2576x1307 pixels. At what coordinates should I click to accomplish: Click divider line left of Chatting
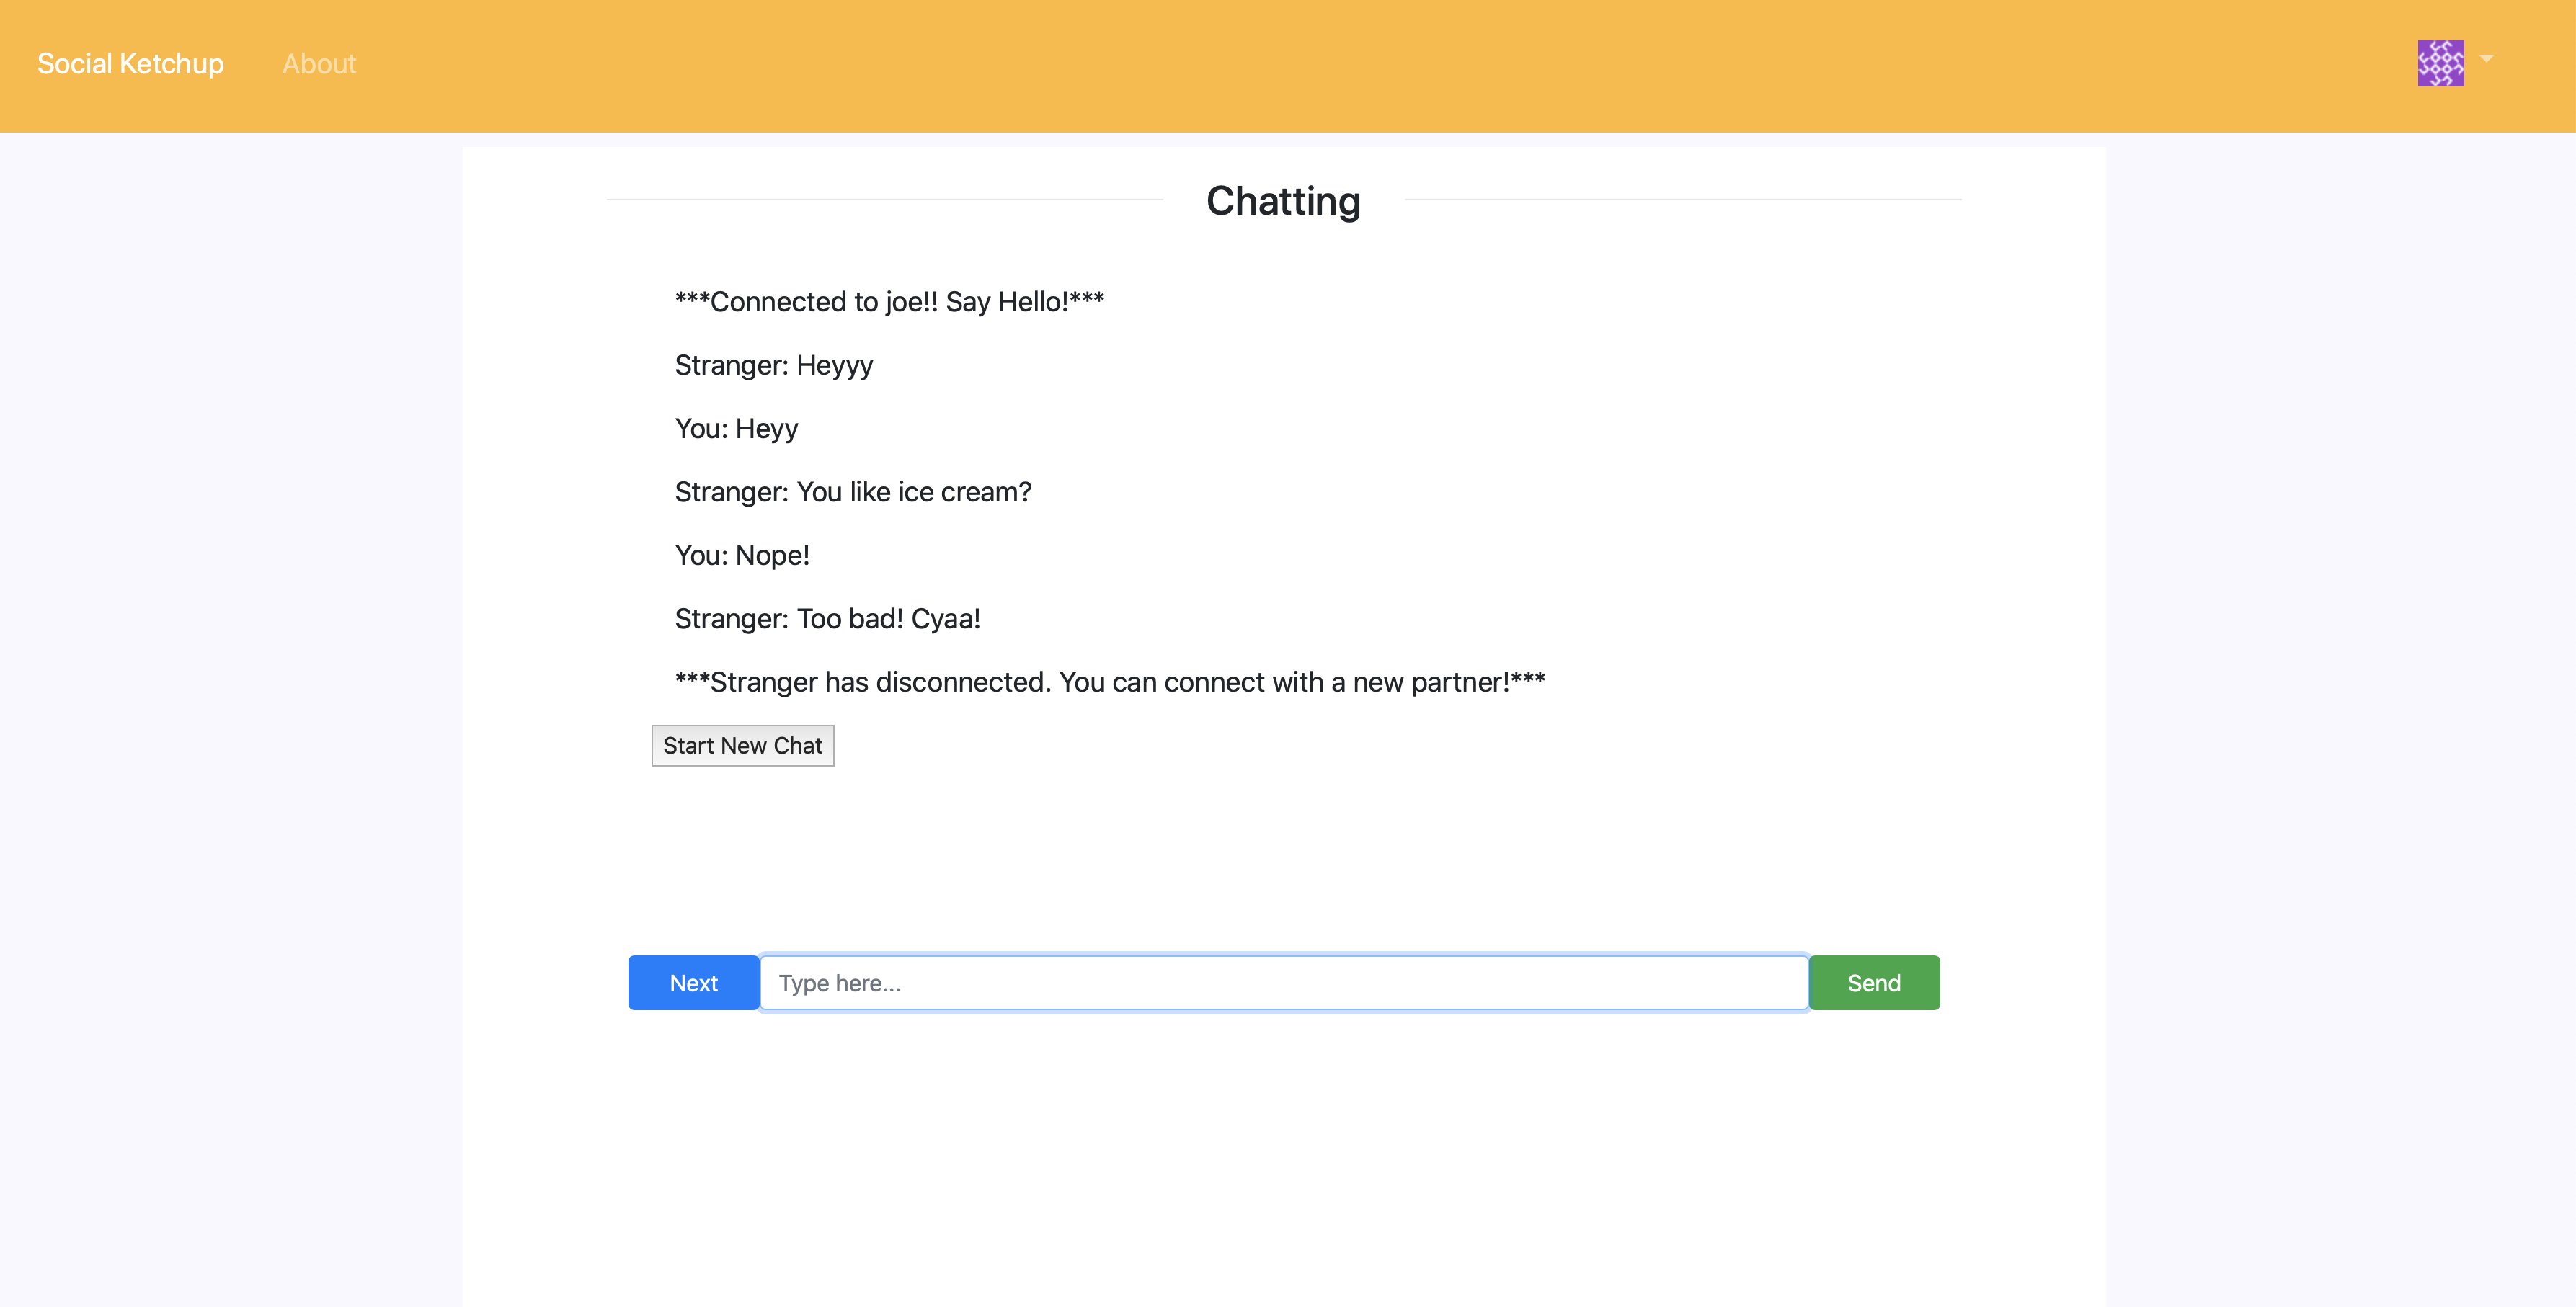[884, 200]
